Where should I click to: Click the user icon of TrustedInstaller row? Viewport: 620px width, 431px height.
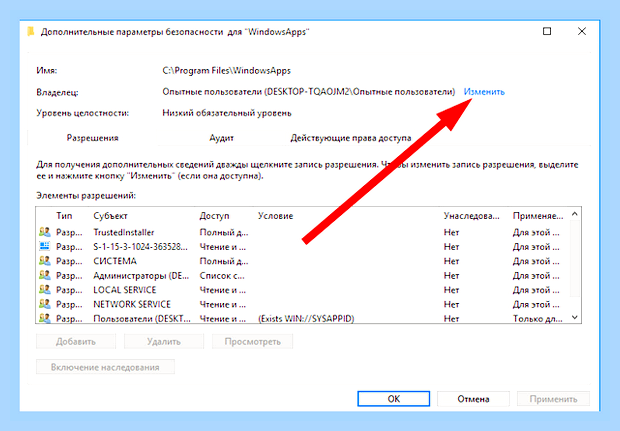45,232
